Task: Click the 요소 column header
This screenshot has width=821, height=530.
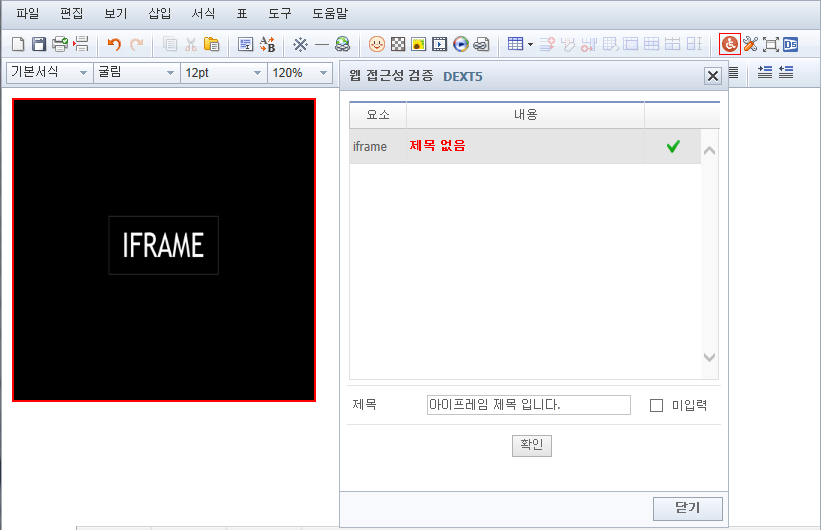Action: click(x=378, y=115)
